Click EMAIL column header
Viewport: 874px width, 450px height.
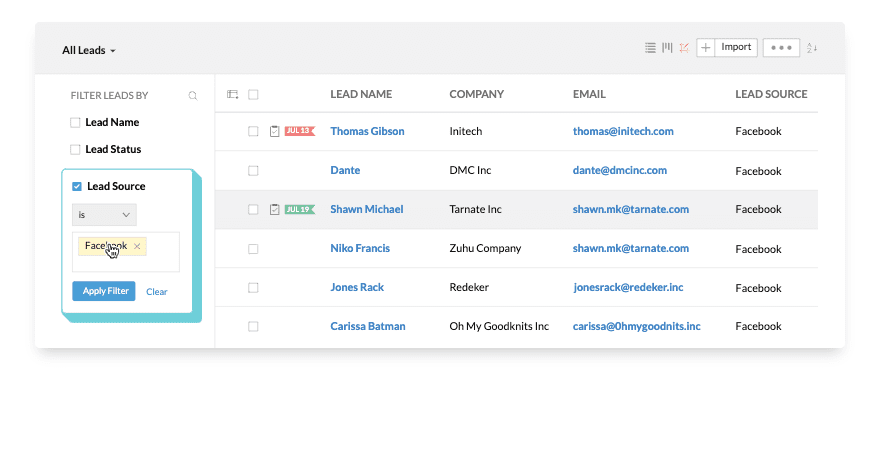click(x=589, y=94)
